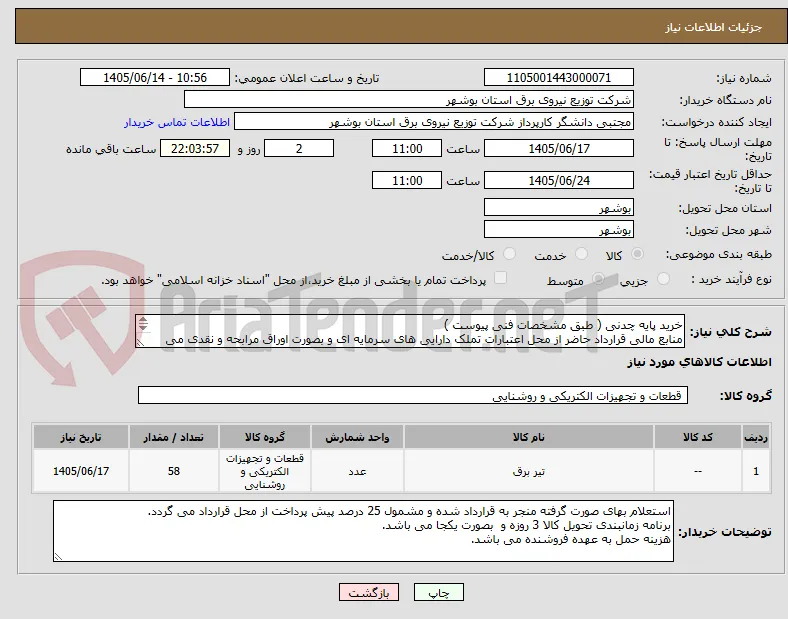Click the announcement date field 1405/06/14 - 10:56

(x=155, y=78)
